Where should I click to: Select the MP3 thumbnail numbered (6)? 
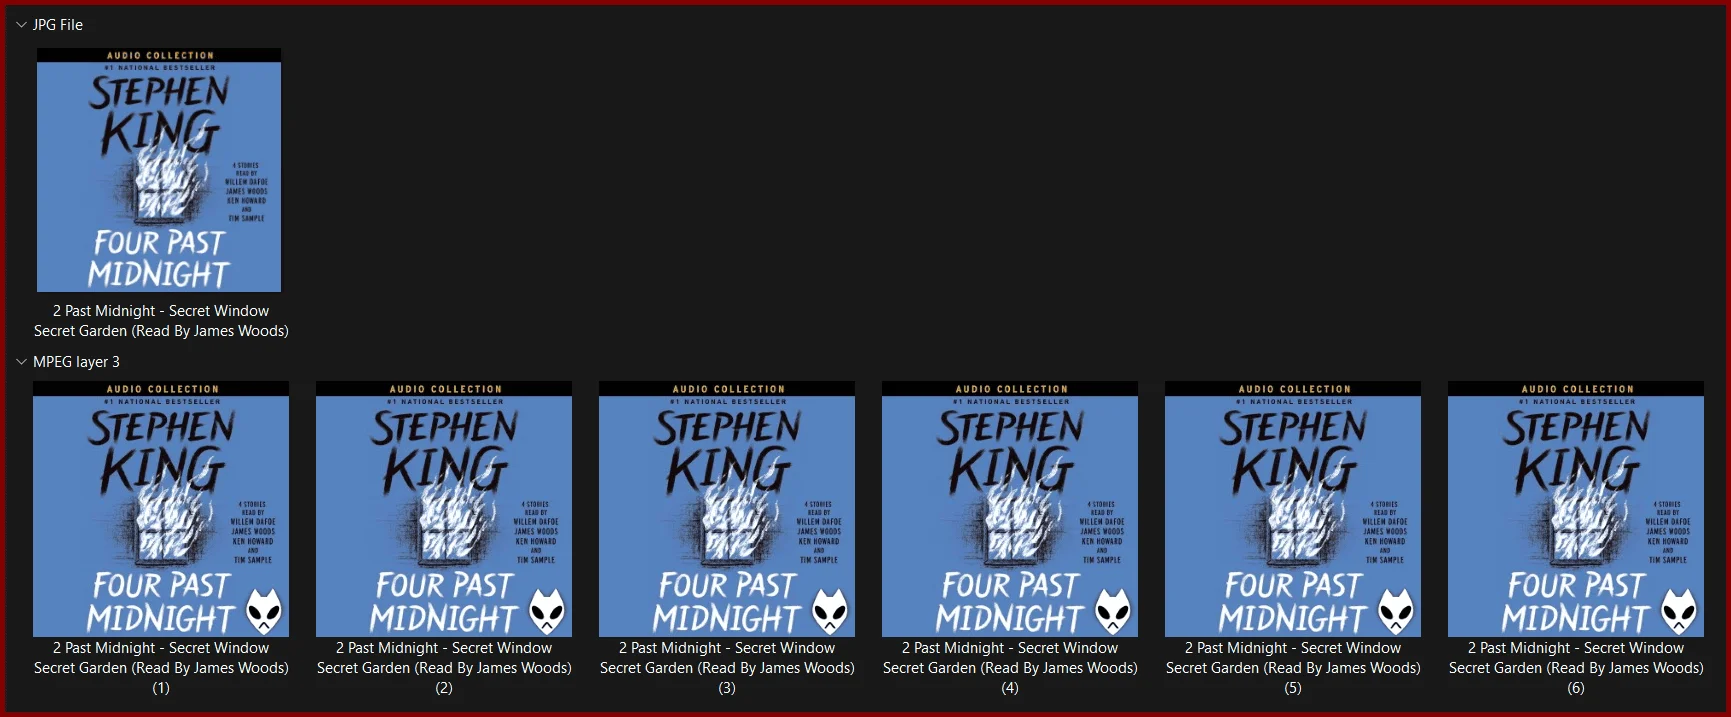[1576, 509]
